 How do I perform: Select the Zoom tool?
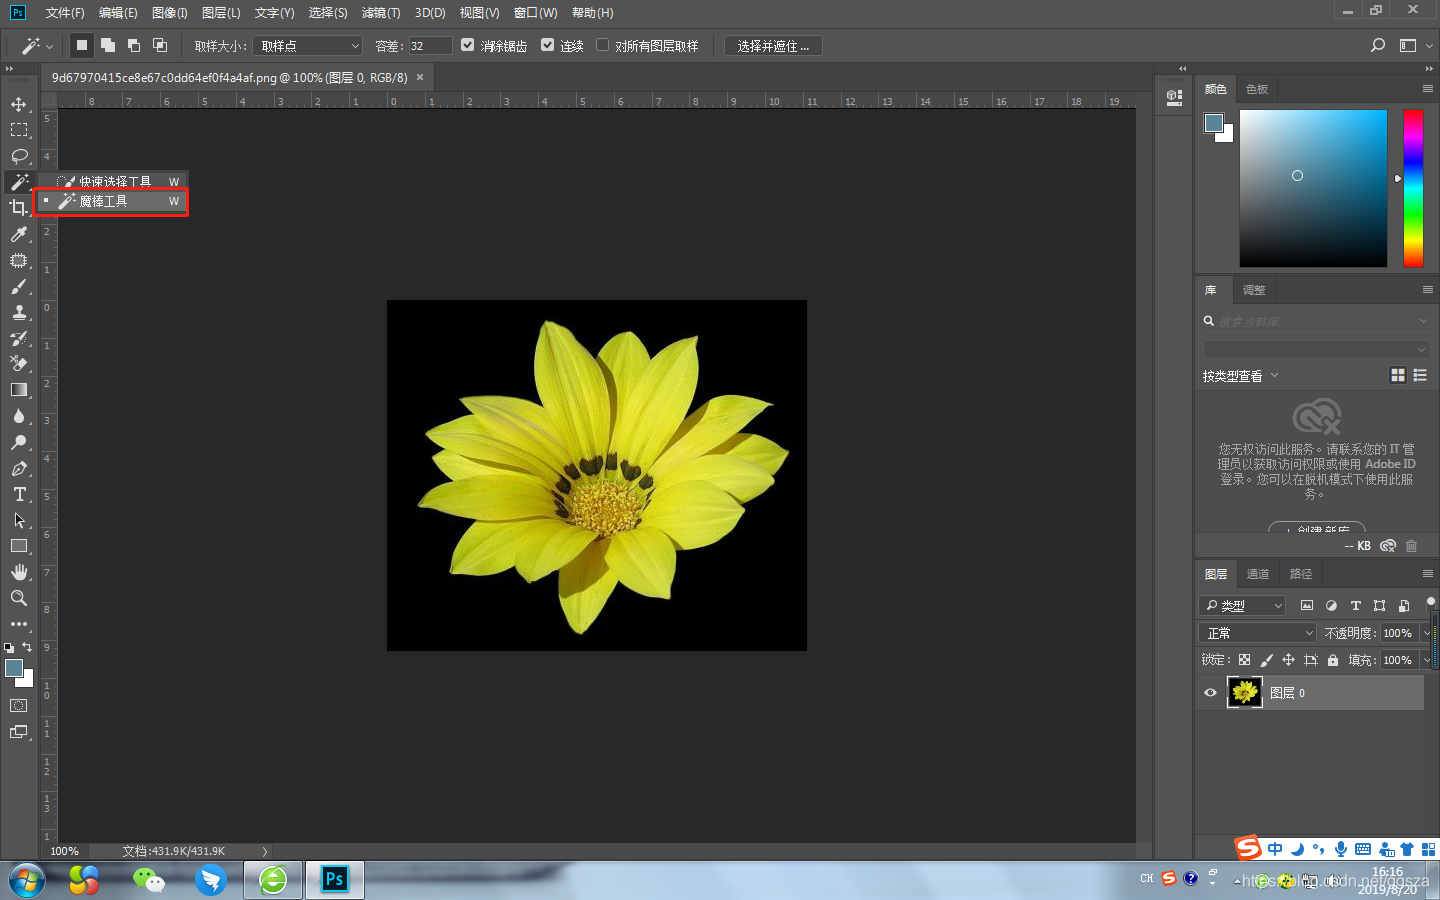point(18,598)
